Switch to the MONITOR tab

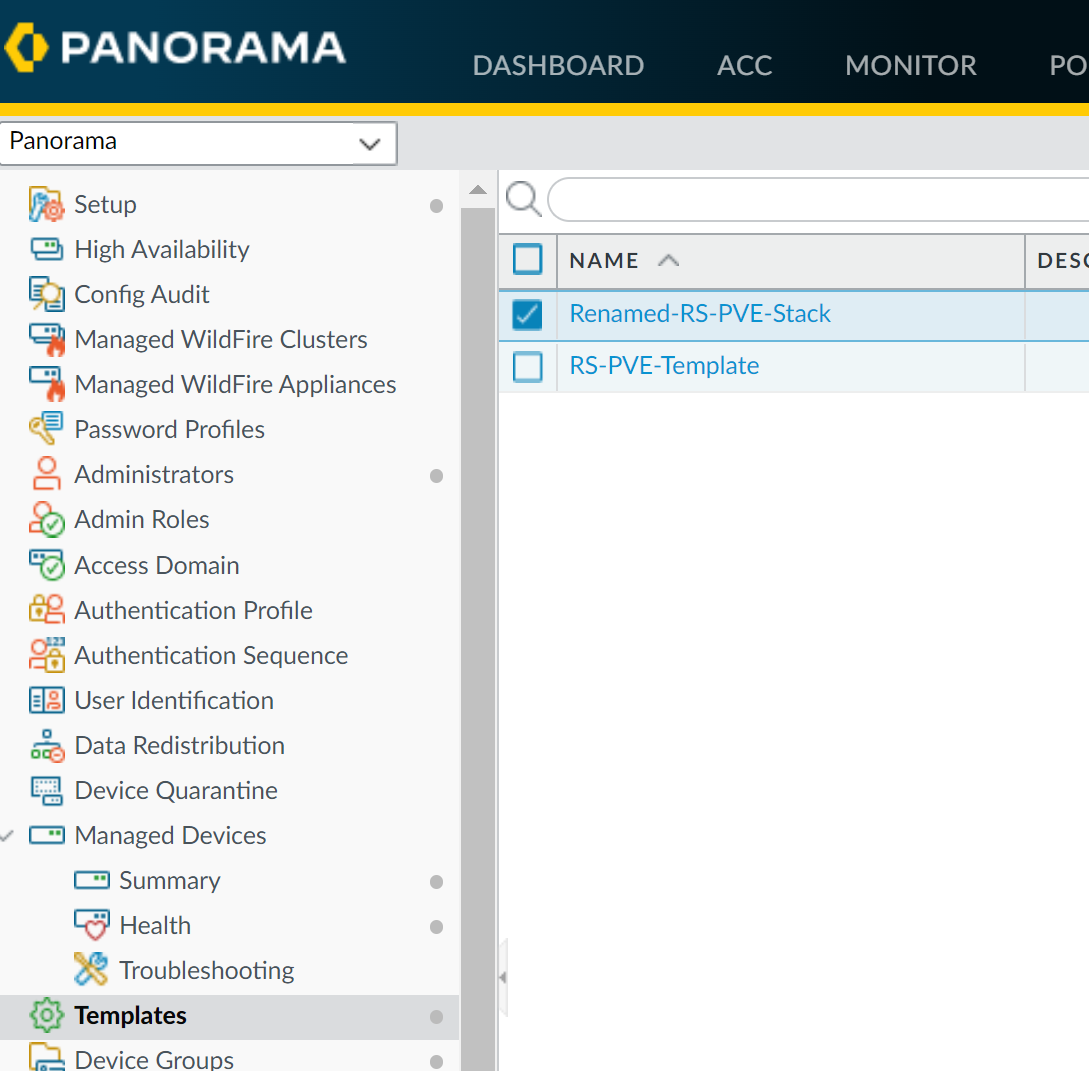910,66
